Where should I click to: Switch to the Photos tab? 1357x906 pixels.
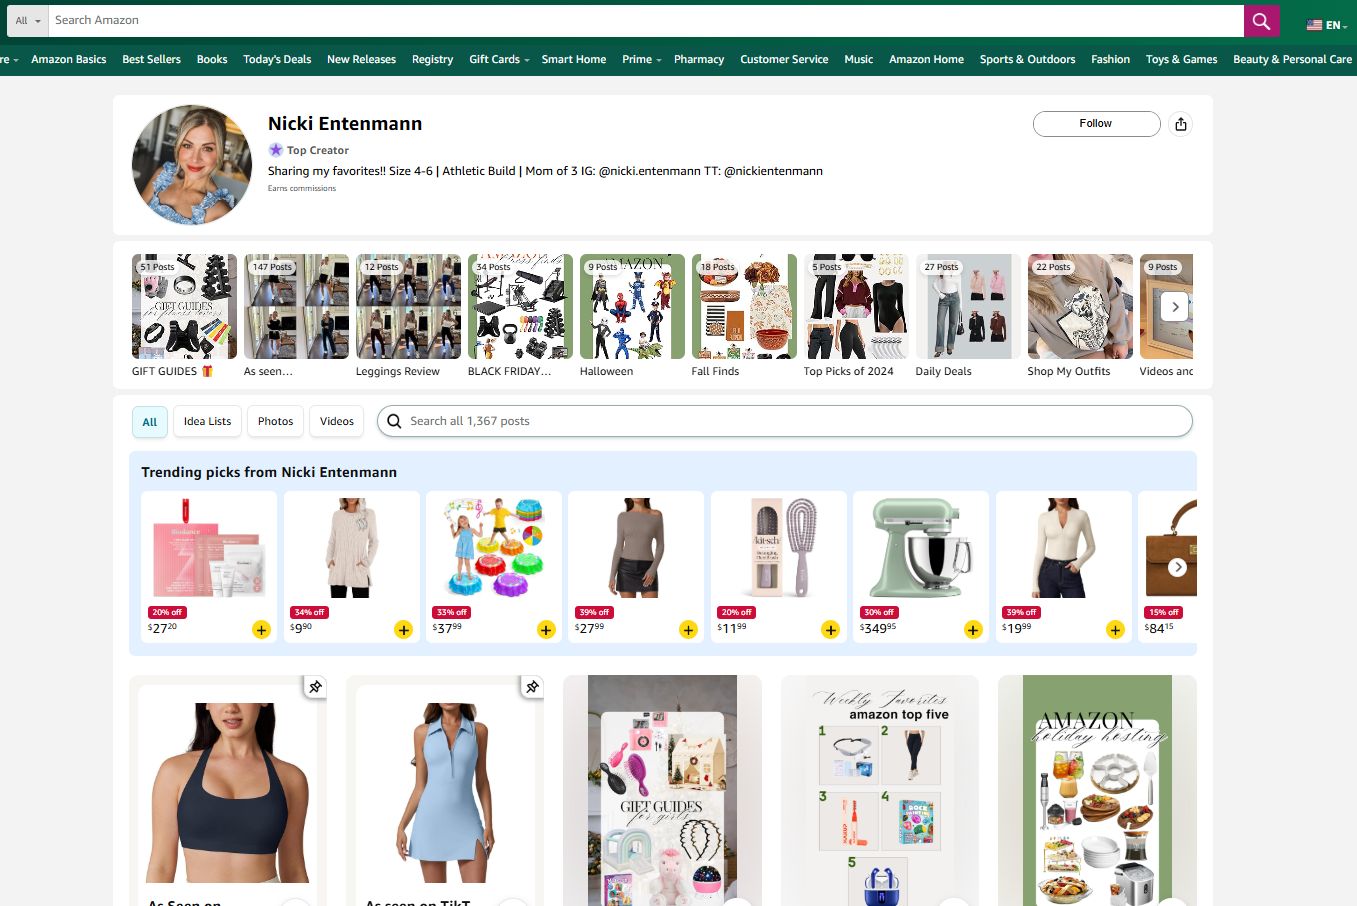point(275,421)
